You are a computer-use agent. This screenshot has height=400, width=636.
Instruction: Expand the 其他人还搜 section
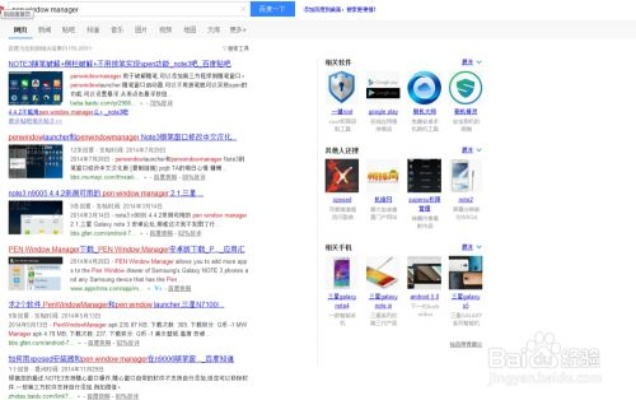click(x=468, y=150)
